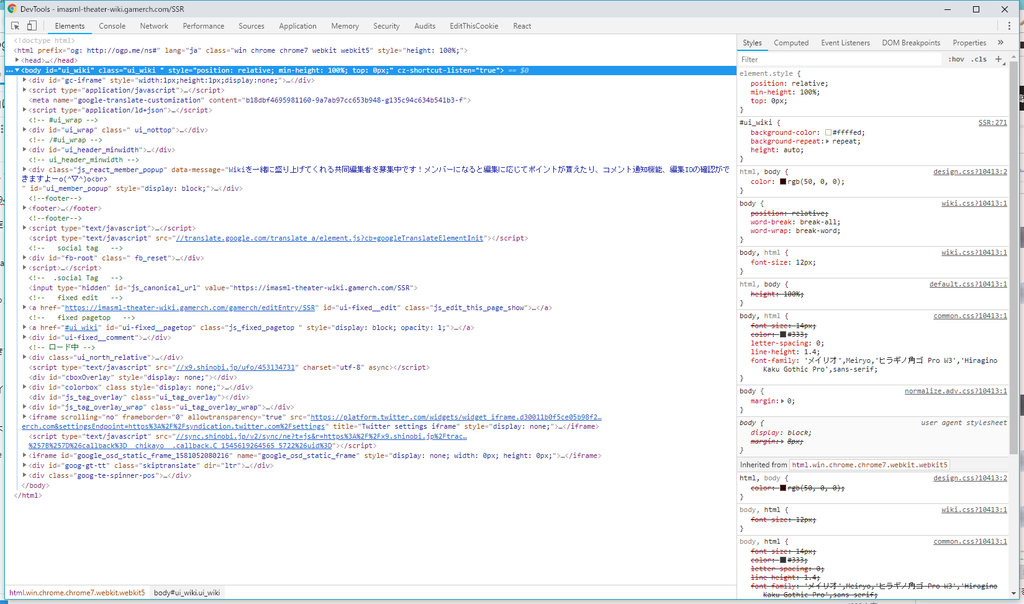Expand the goog-gt-tt div node
This screenshot has width=1024, height=604.
[24, 465]
